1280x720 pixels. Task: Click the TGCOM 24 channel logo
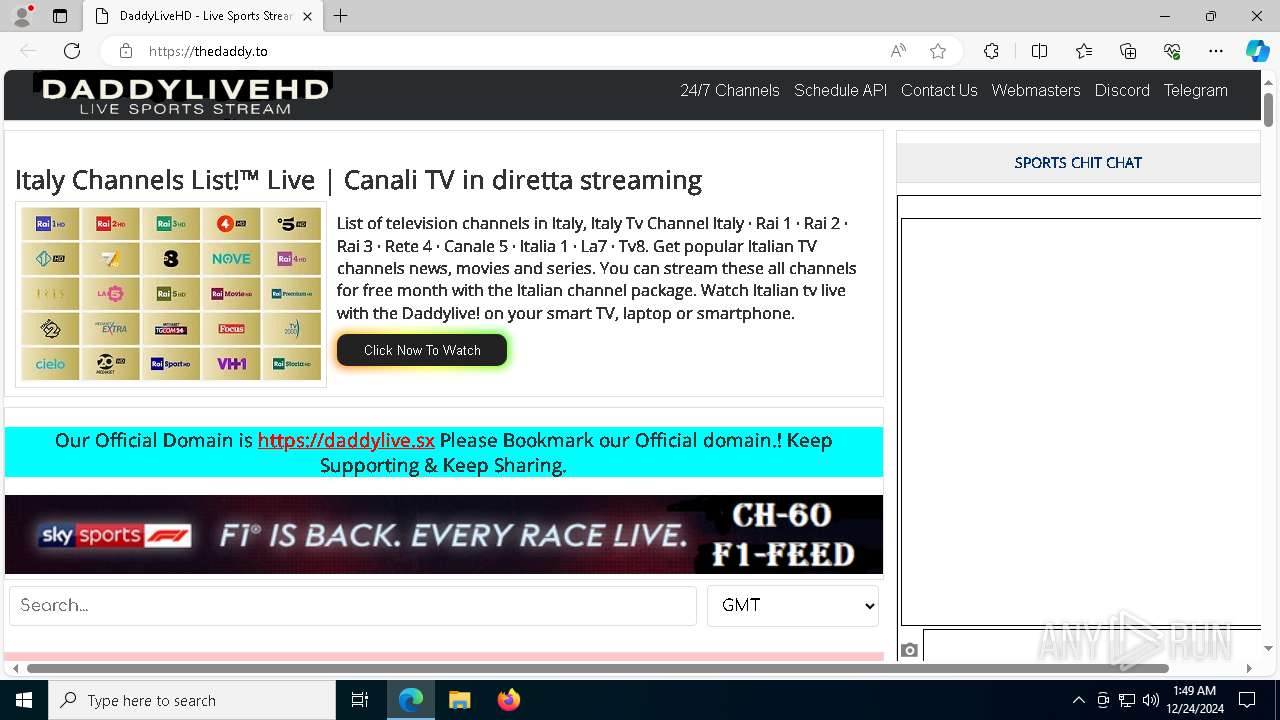pos(171,329)
